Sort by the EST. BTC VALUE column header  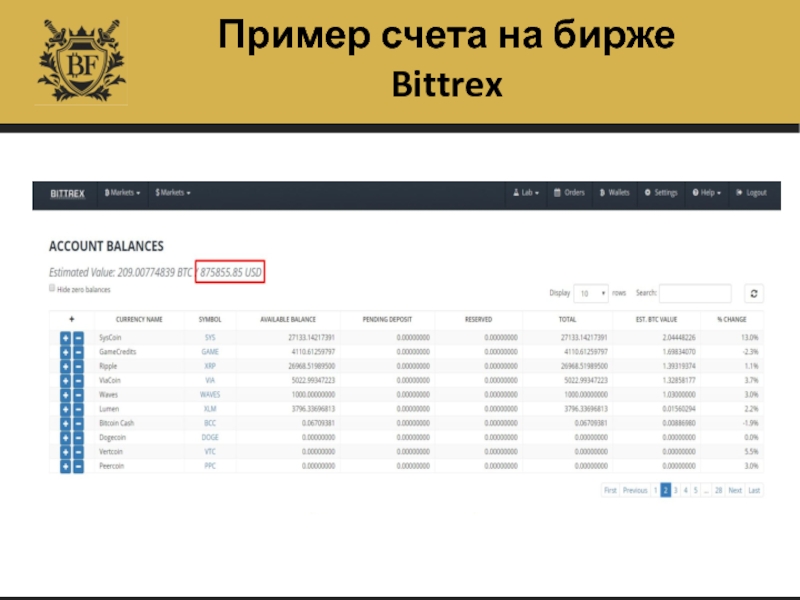pyautogui.click(x=656, y=320)
